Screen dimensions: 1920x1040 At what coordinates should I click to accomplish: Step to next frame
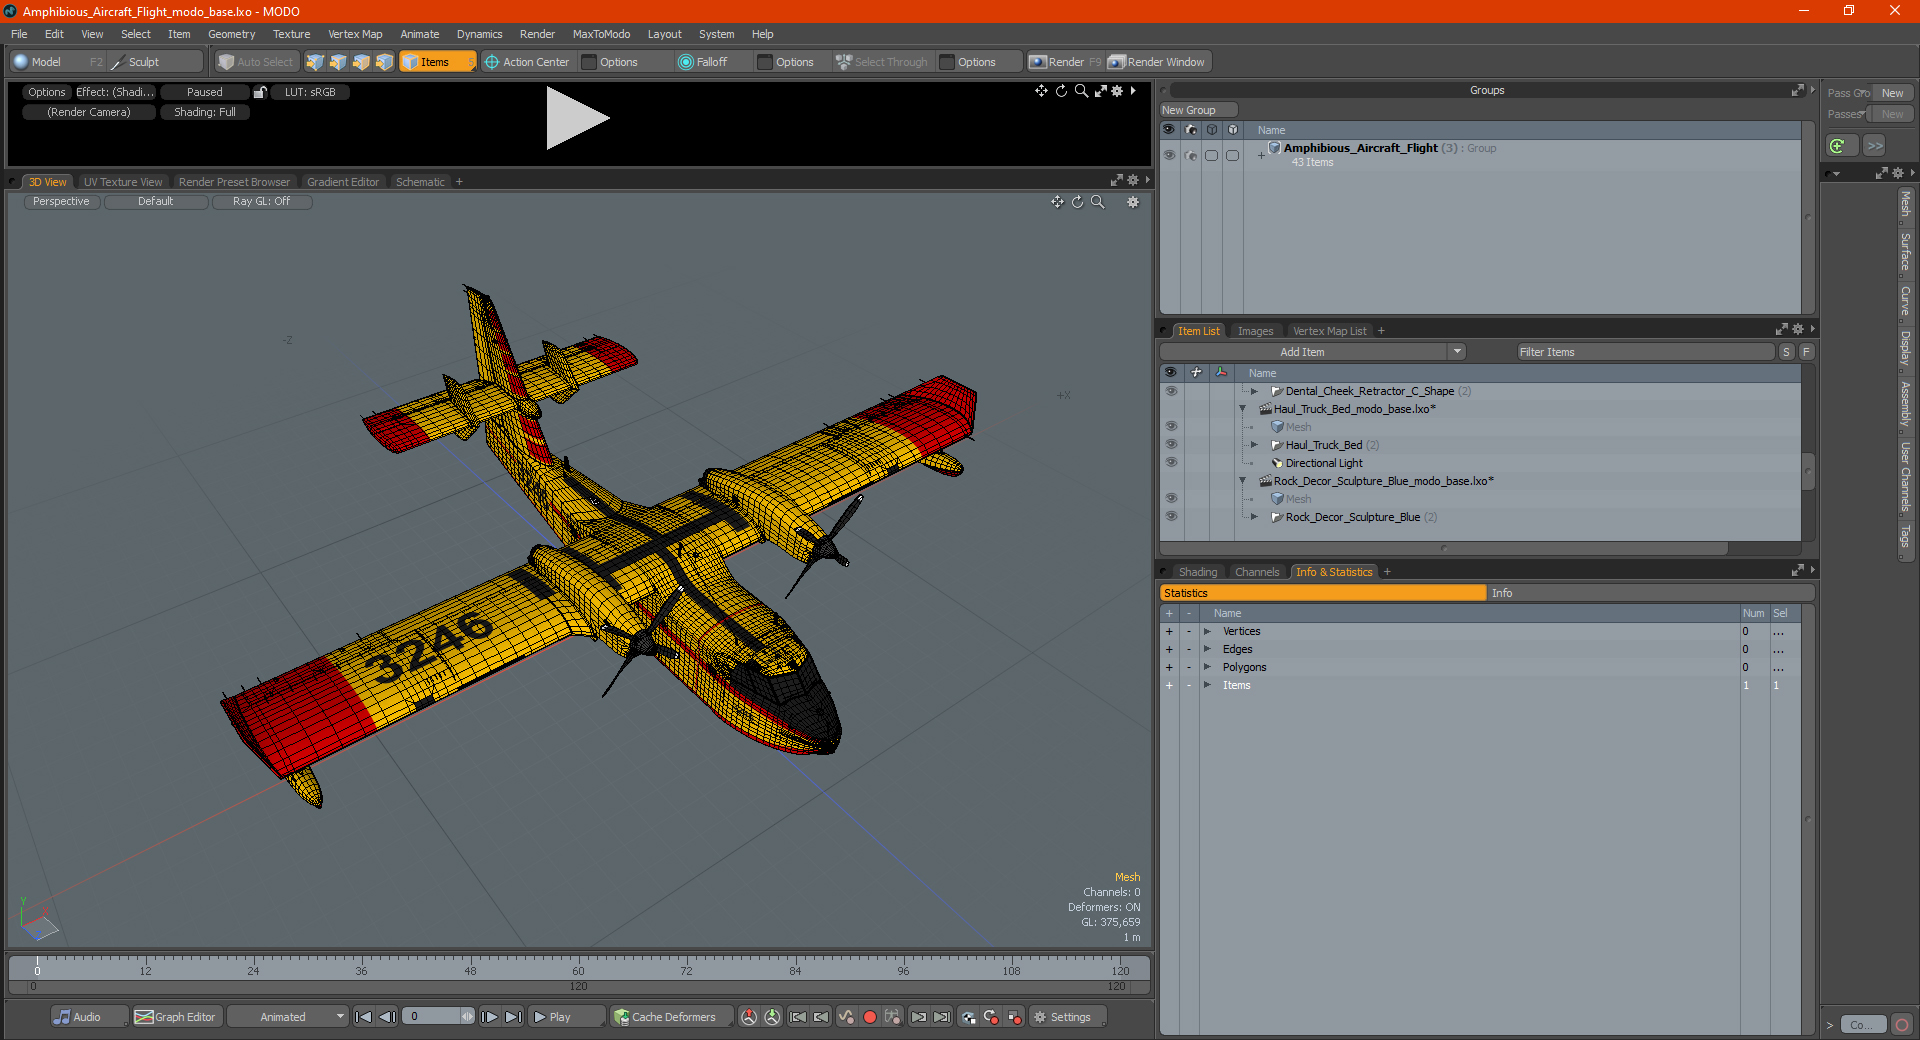(x=490, y=1017)
